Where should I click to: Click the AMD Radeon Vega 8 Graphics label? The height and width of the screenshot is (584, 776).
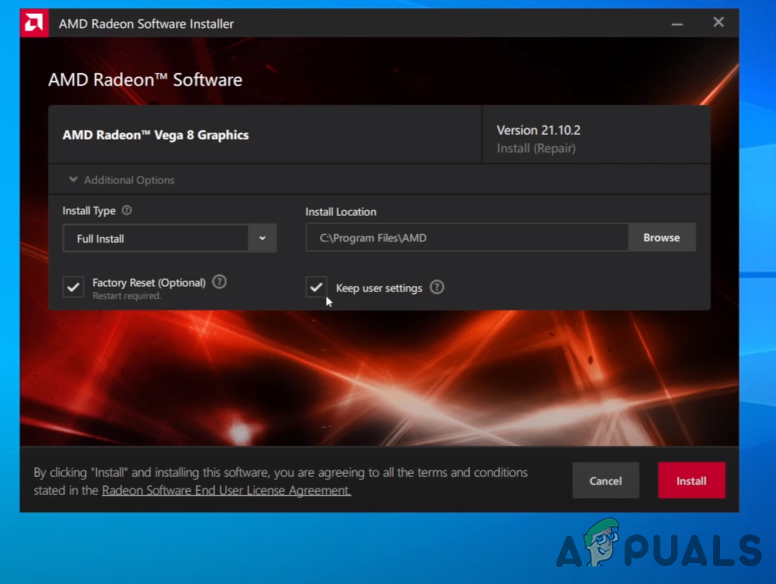click(155, 135)
